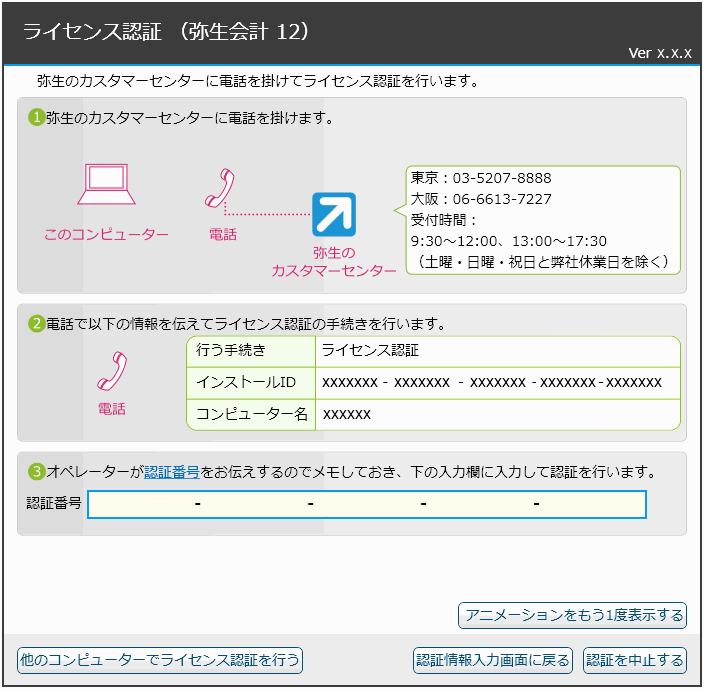
Task: Click the pink laptop computer icon
Action: click(106, 185)
